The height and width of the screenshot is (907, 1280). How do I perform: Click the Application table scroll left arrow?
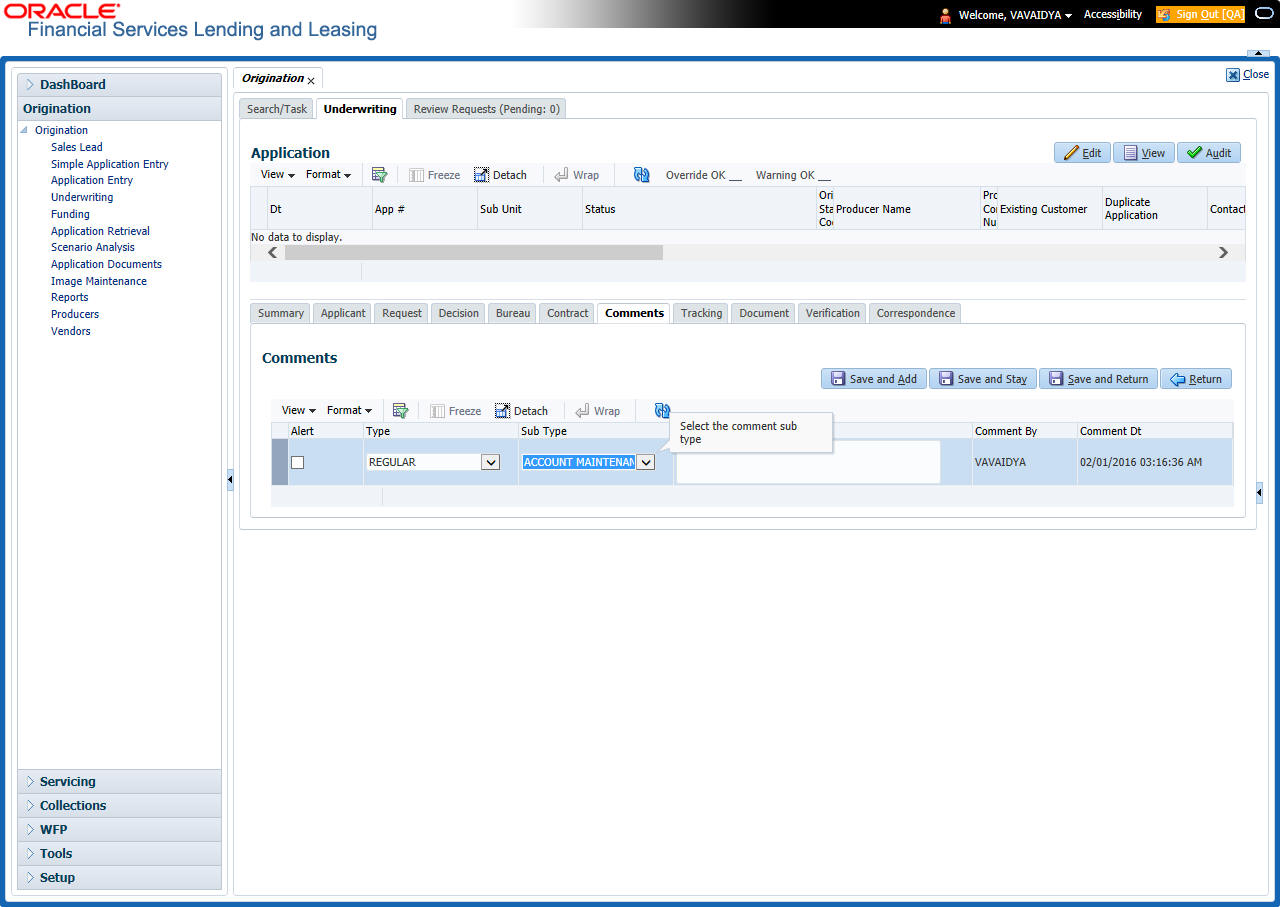tap(273, 253)
